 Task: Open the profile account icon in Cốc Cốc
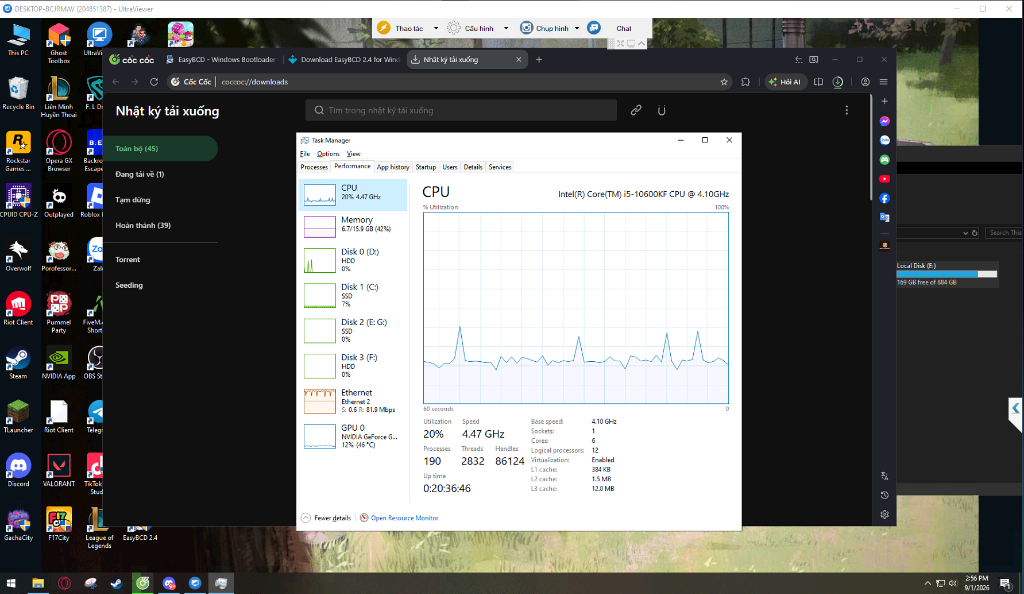tap(865, 82)
